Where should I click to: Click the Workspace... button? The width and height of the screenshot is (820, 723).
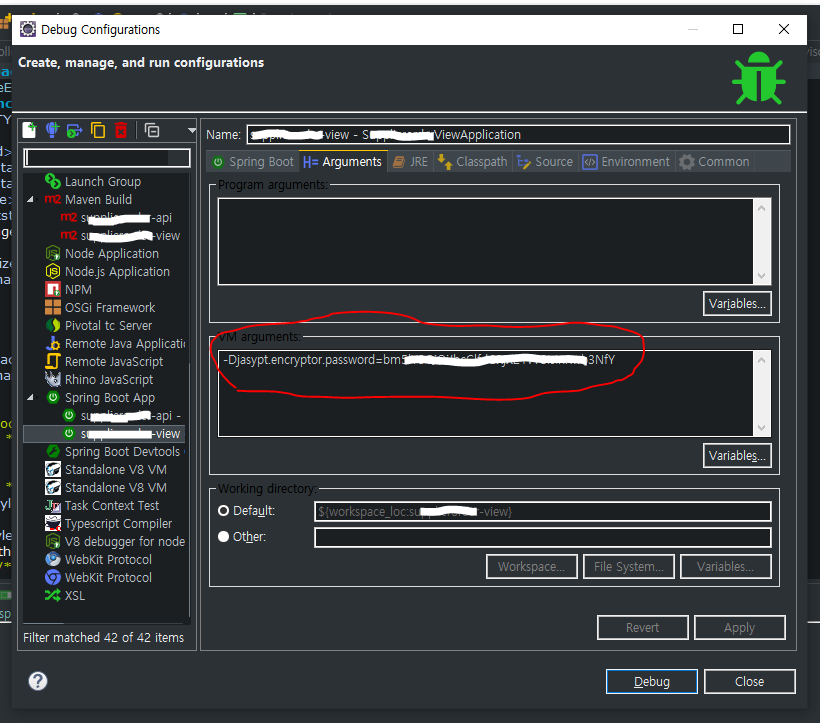[531, 567]
